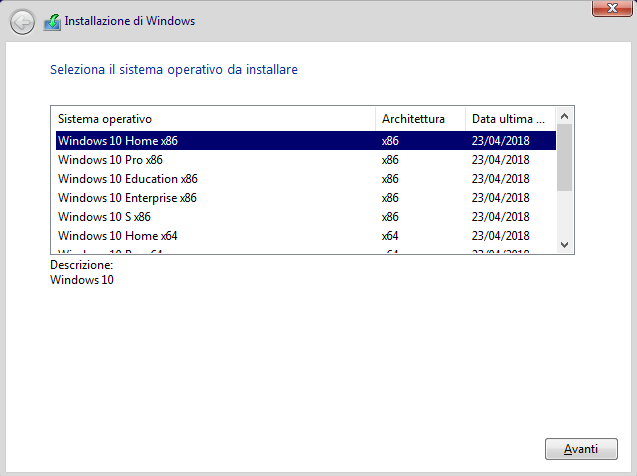Select Windows 10 Home x64 row

[306, 236]
